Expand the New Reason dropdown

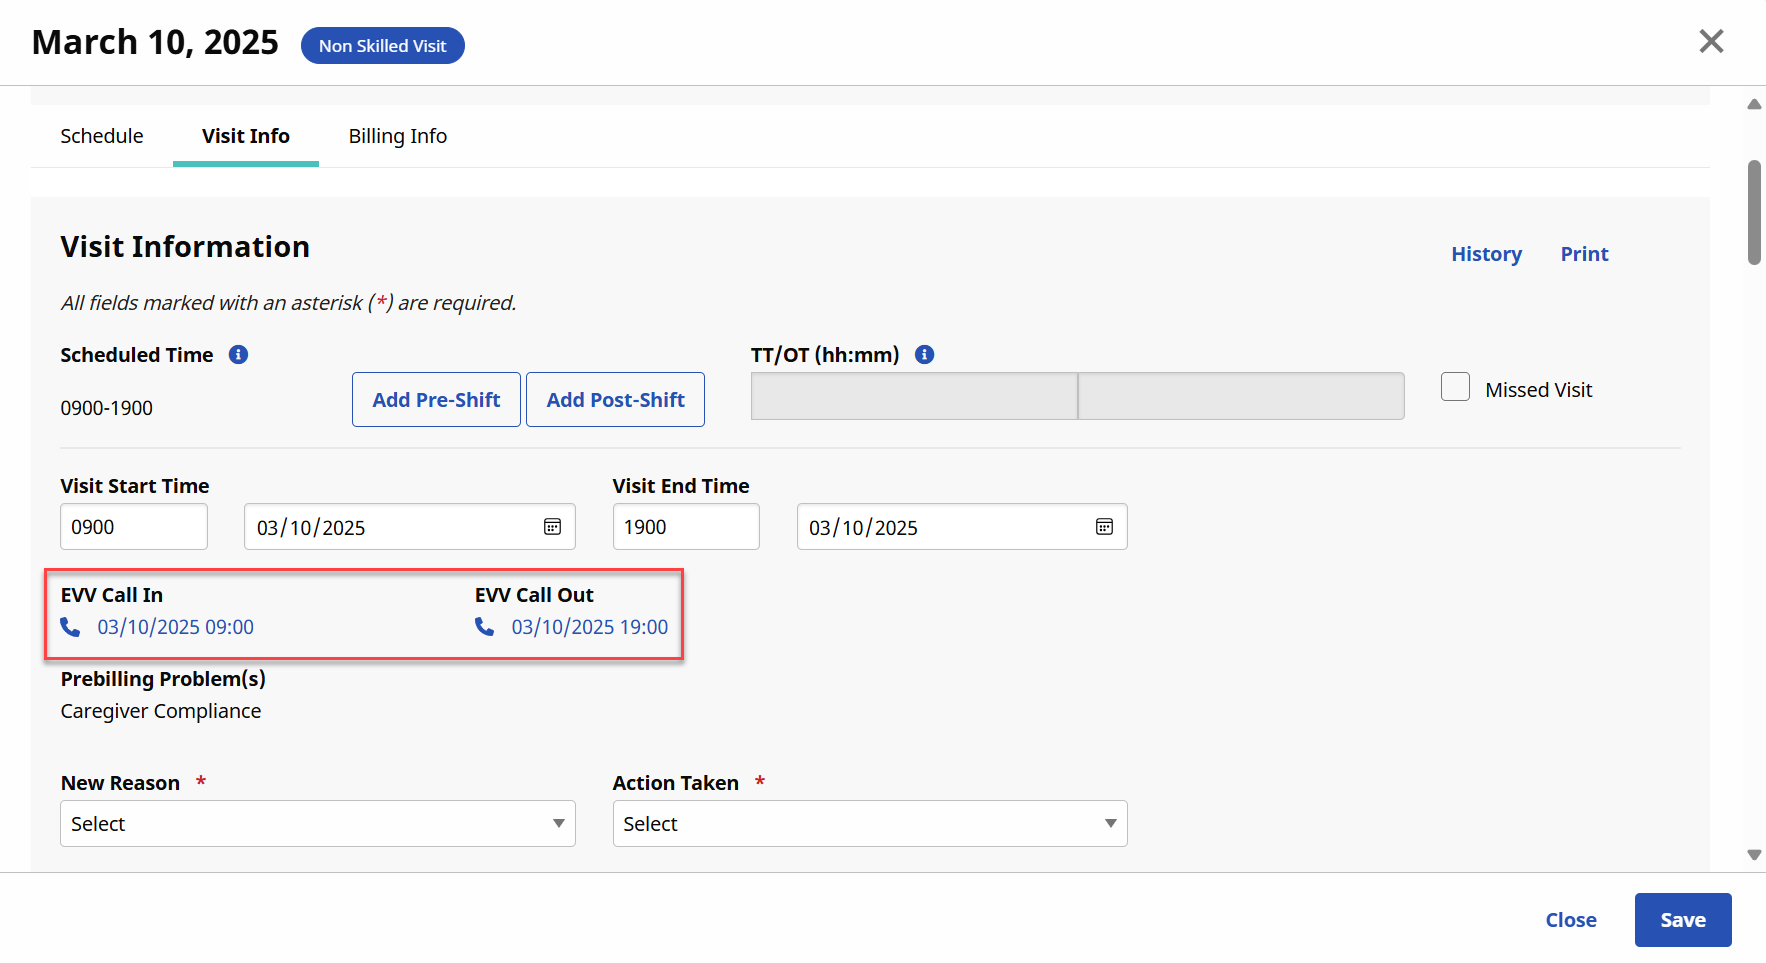(x=317, y=824)
